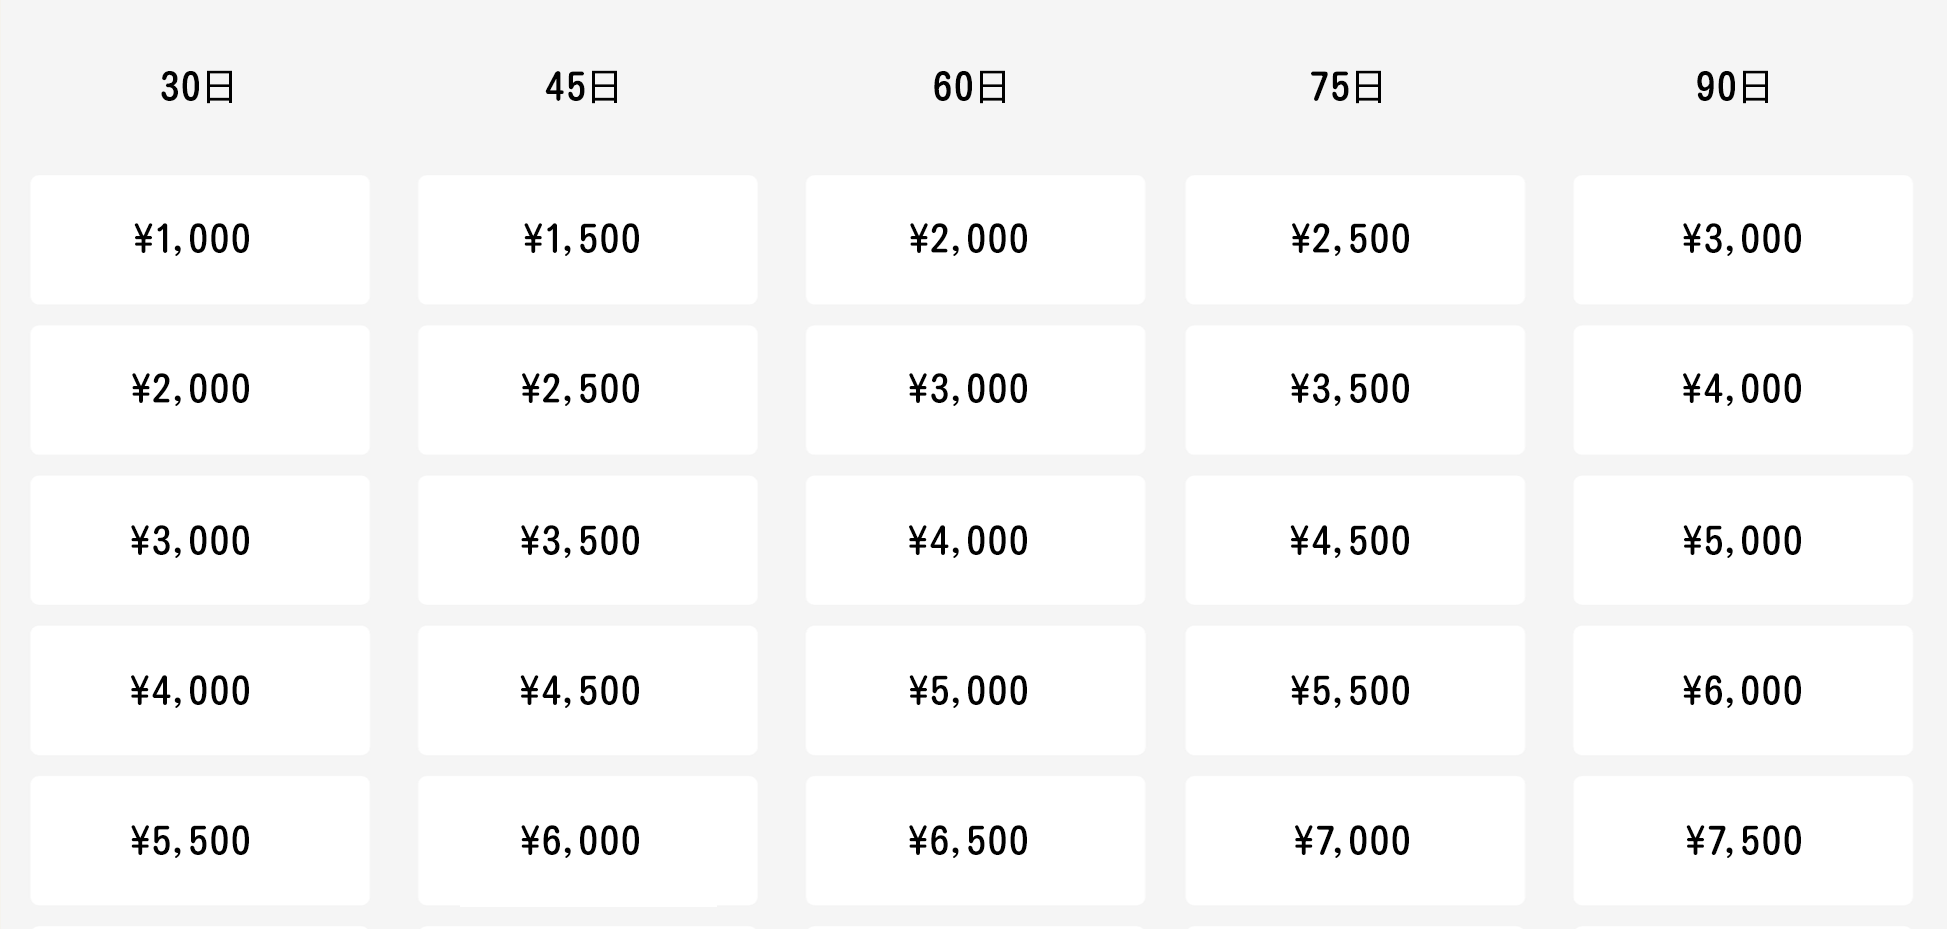
Task: Select the ¥1,000 cell under 30日
Action: [200, 240]
